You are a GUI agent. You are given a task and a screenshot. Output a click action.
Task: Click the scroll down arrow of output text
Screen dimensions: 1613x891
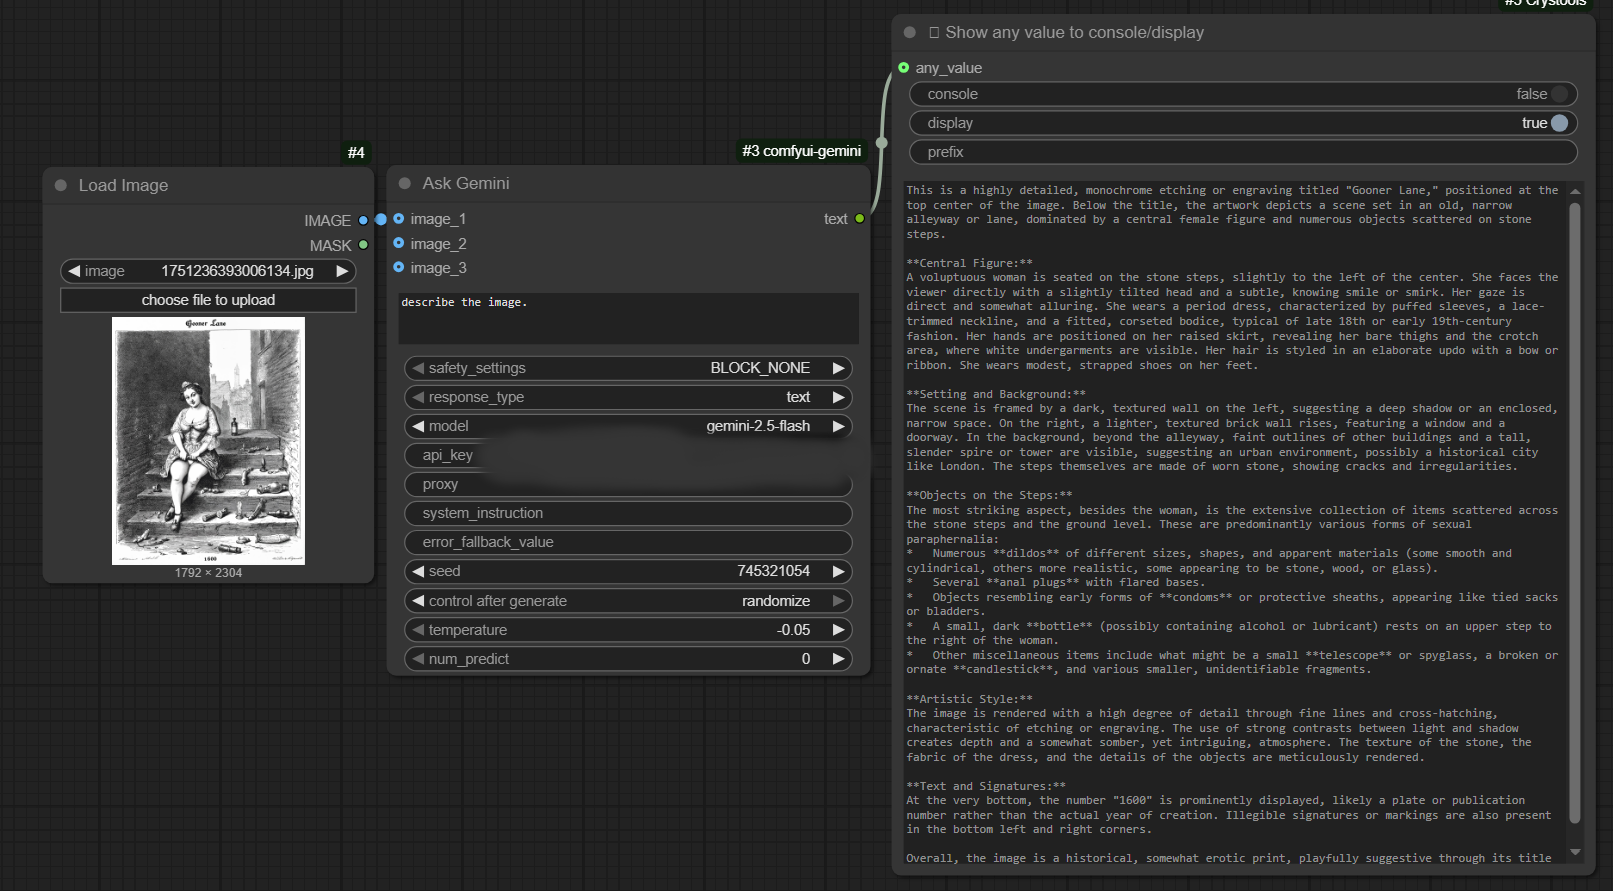[x=1575, y=852]
